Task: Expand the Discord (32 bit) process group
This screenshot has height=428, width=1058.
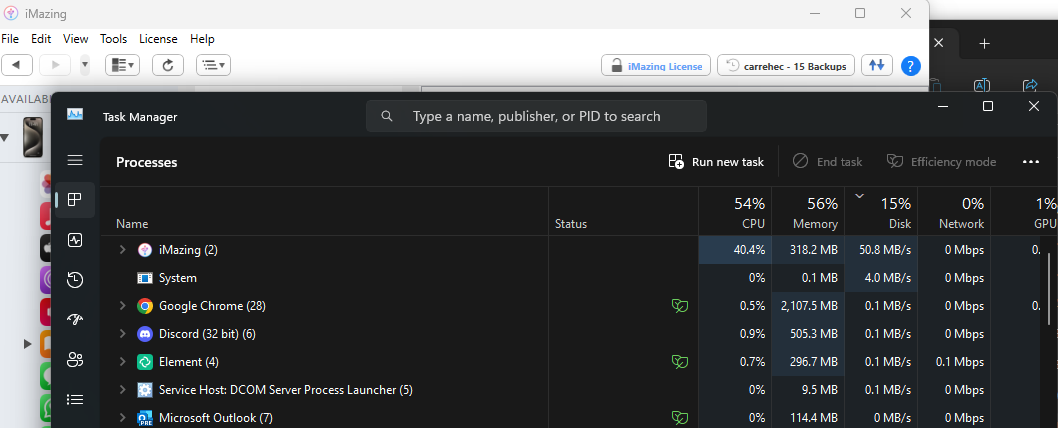Action: 122,333
